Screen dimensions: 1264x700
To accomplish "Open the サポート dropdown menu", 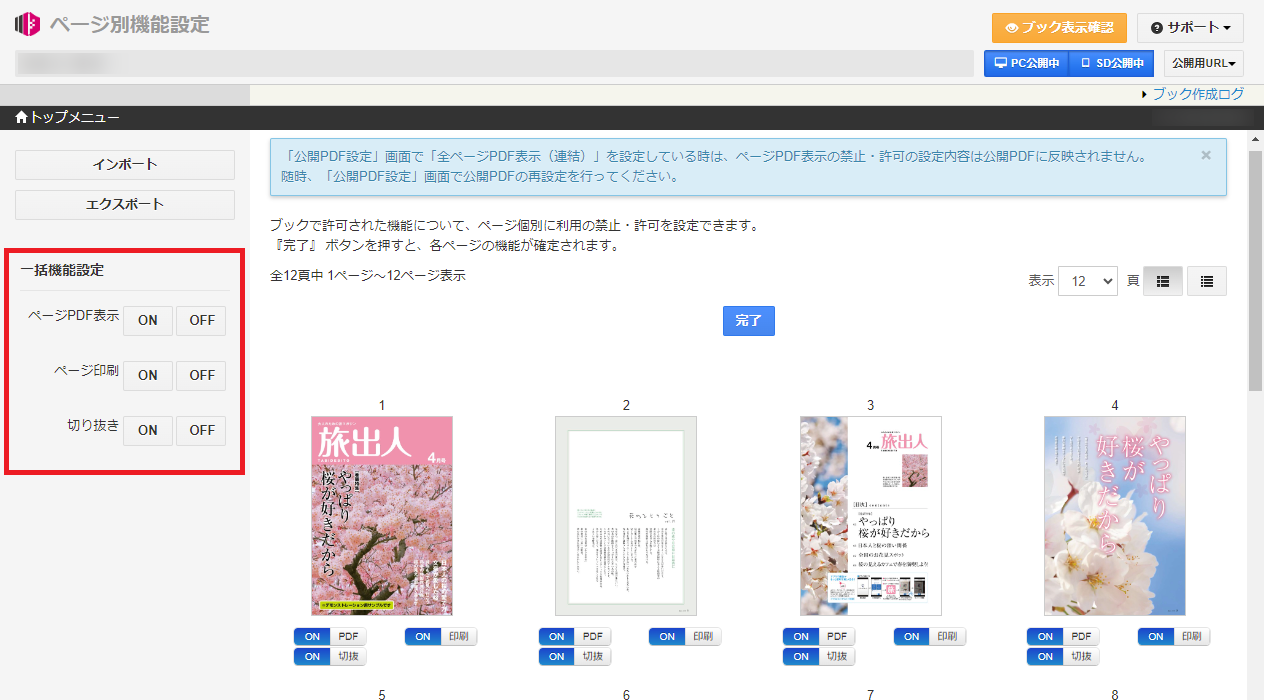I will click(1190, 27).
